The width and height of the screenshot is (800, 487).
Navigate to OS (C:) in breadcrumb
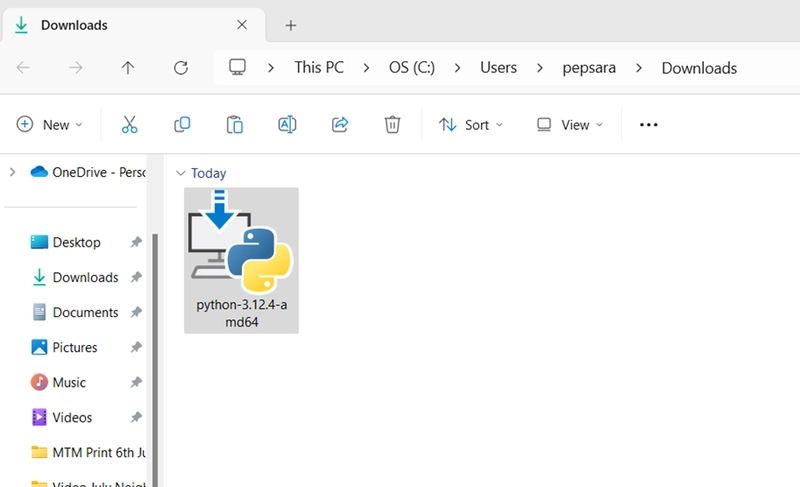tap(412, 67)
